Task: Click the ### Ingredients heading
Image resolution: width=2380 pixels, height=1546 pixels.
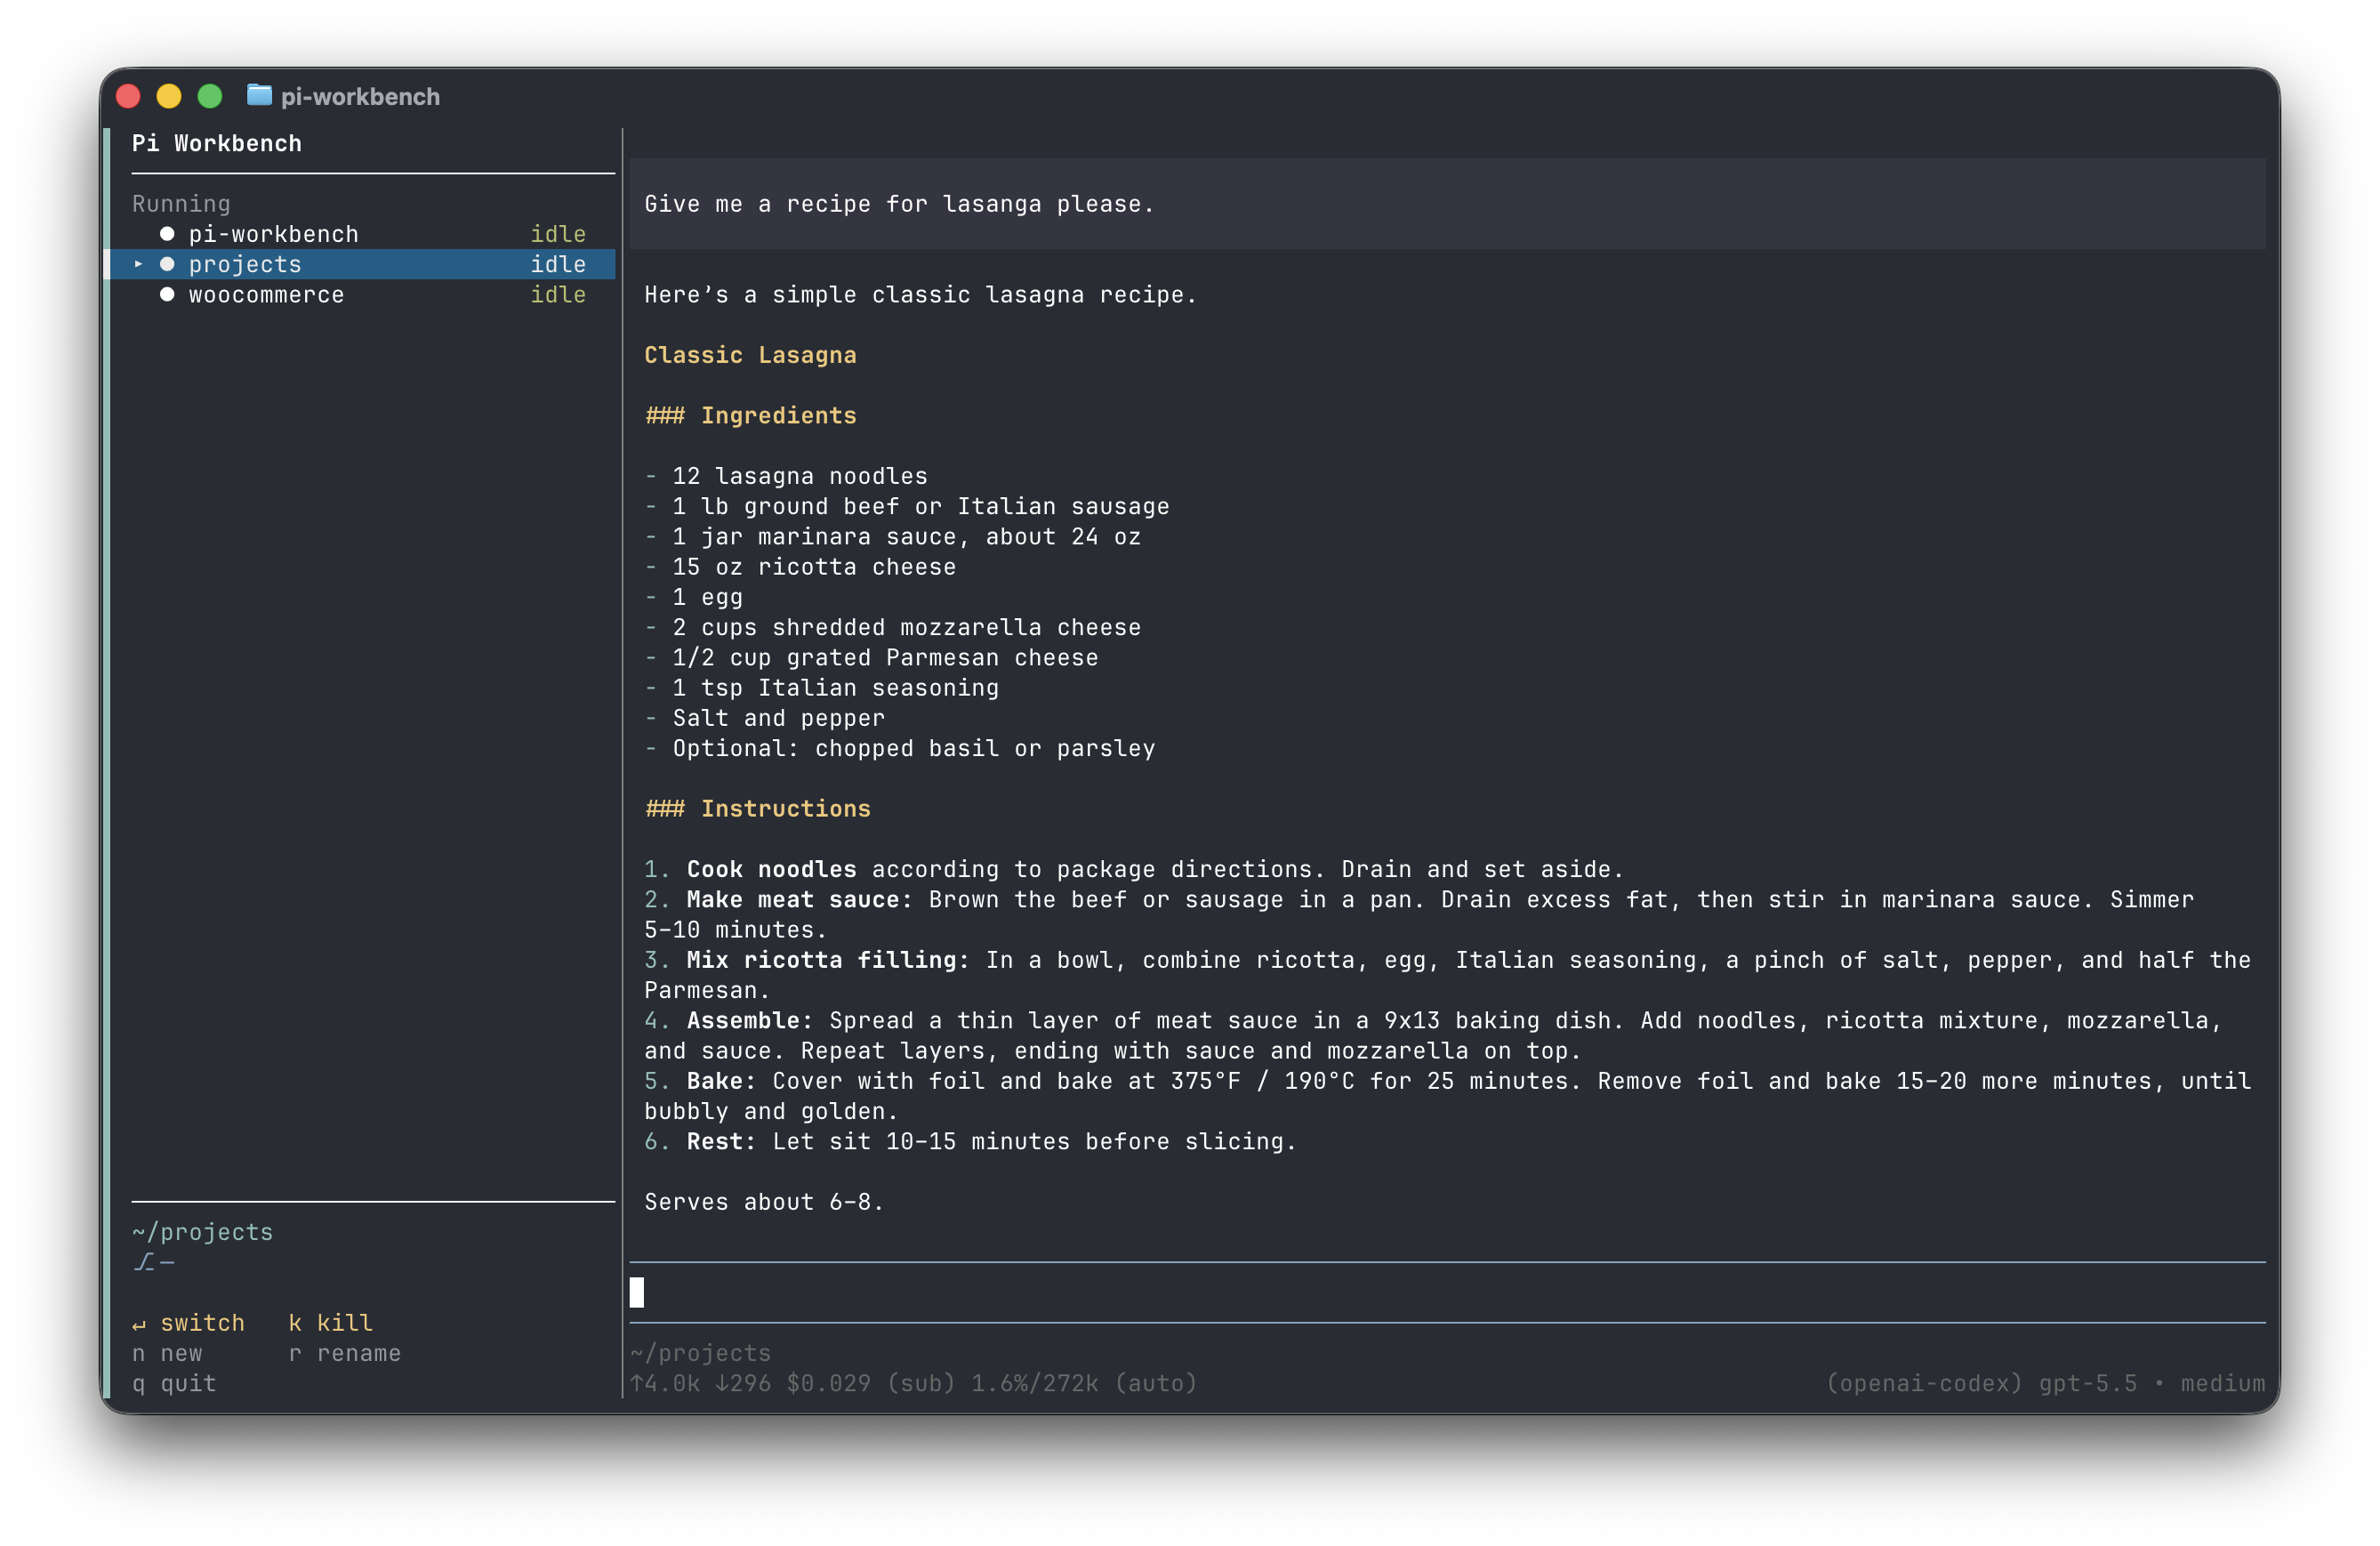Action: coord(750,416)
